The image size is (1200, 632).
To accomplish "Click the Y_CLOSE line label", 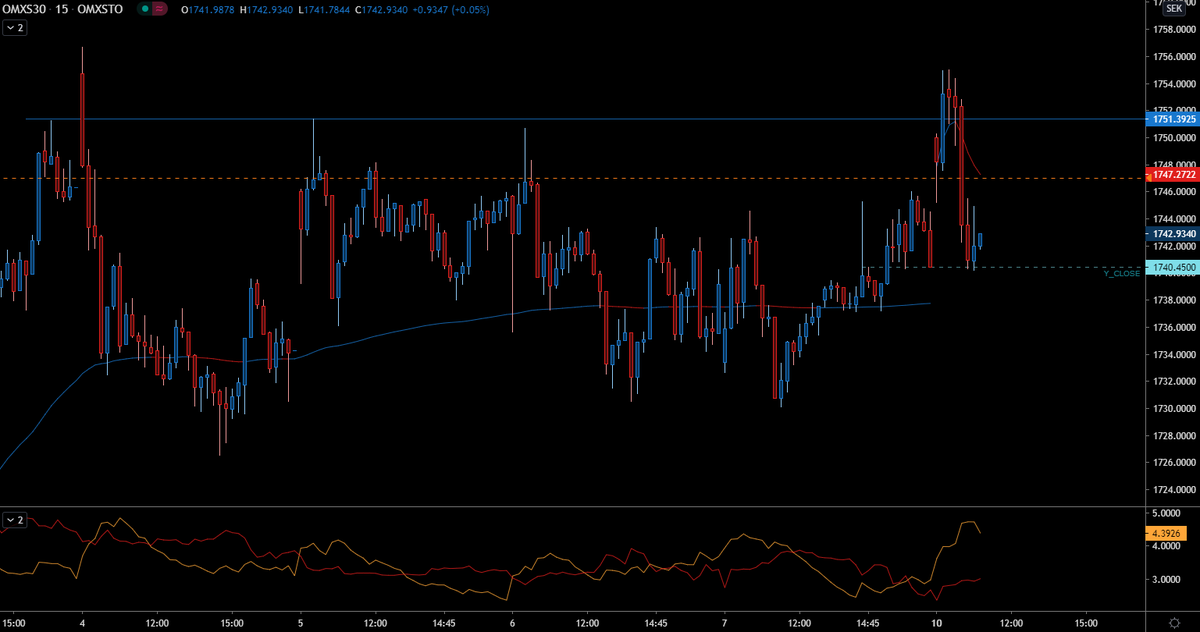I will click(x=1121, y=273).
